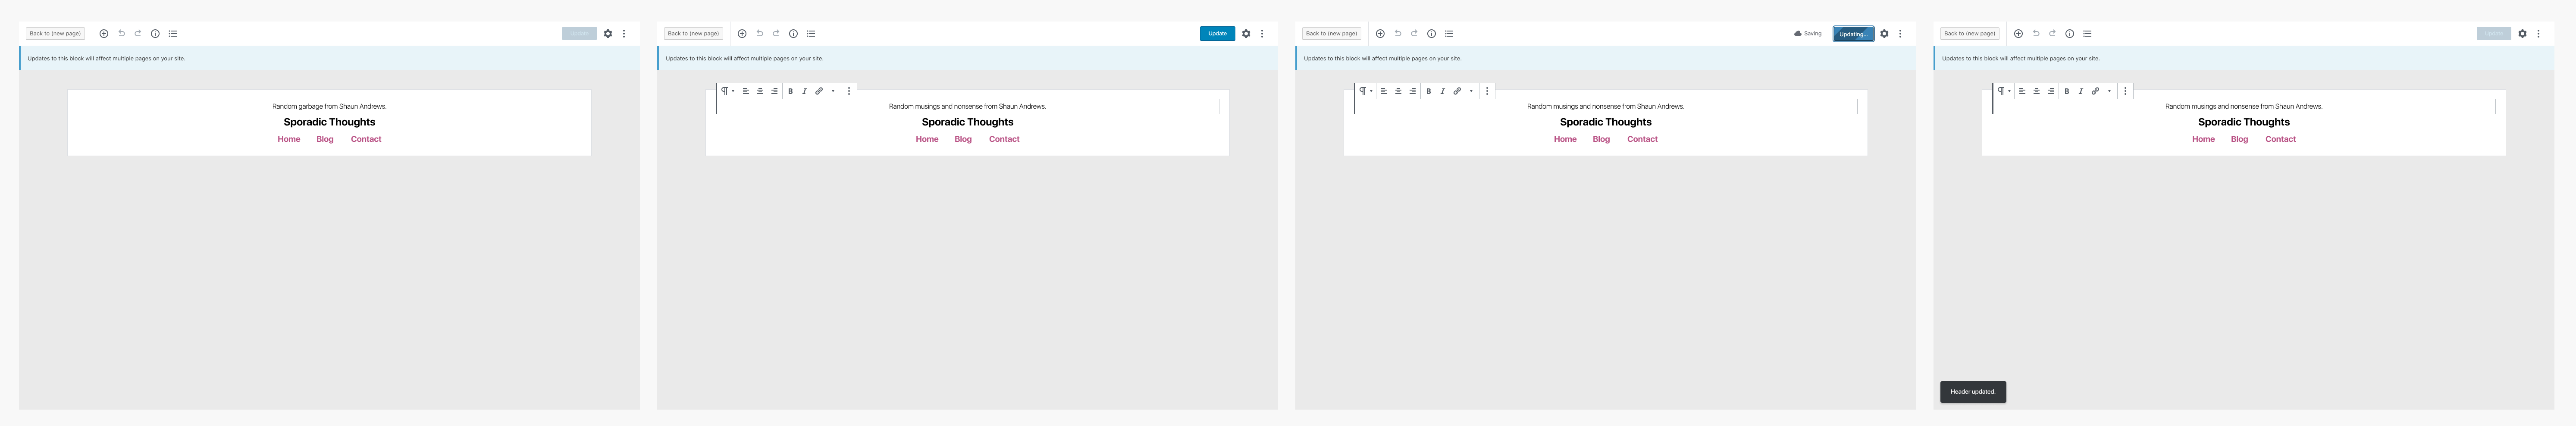This screenshot has width=2576, height=426.
Task: Expand more rich text controls, second panel
Action: (x=833, y=91)
